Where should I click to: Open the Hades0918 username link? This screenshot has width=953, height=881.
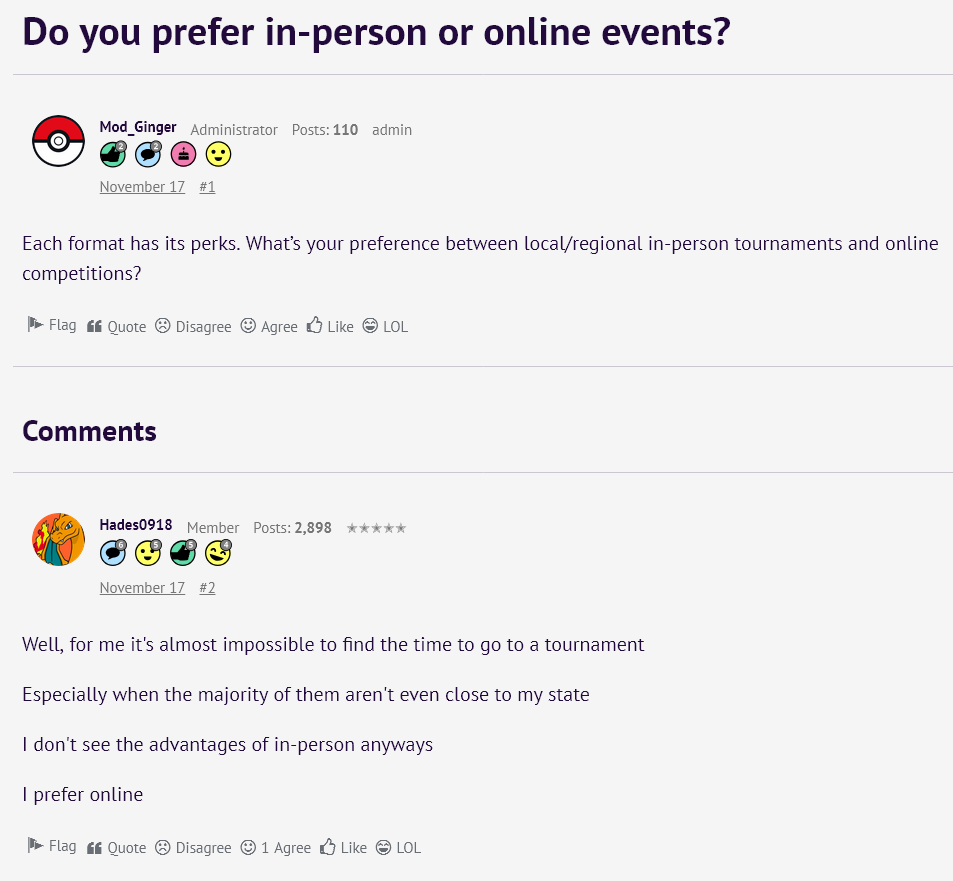pyautogui.click(x=136, y=525)
